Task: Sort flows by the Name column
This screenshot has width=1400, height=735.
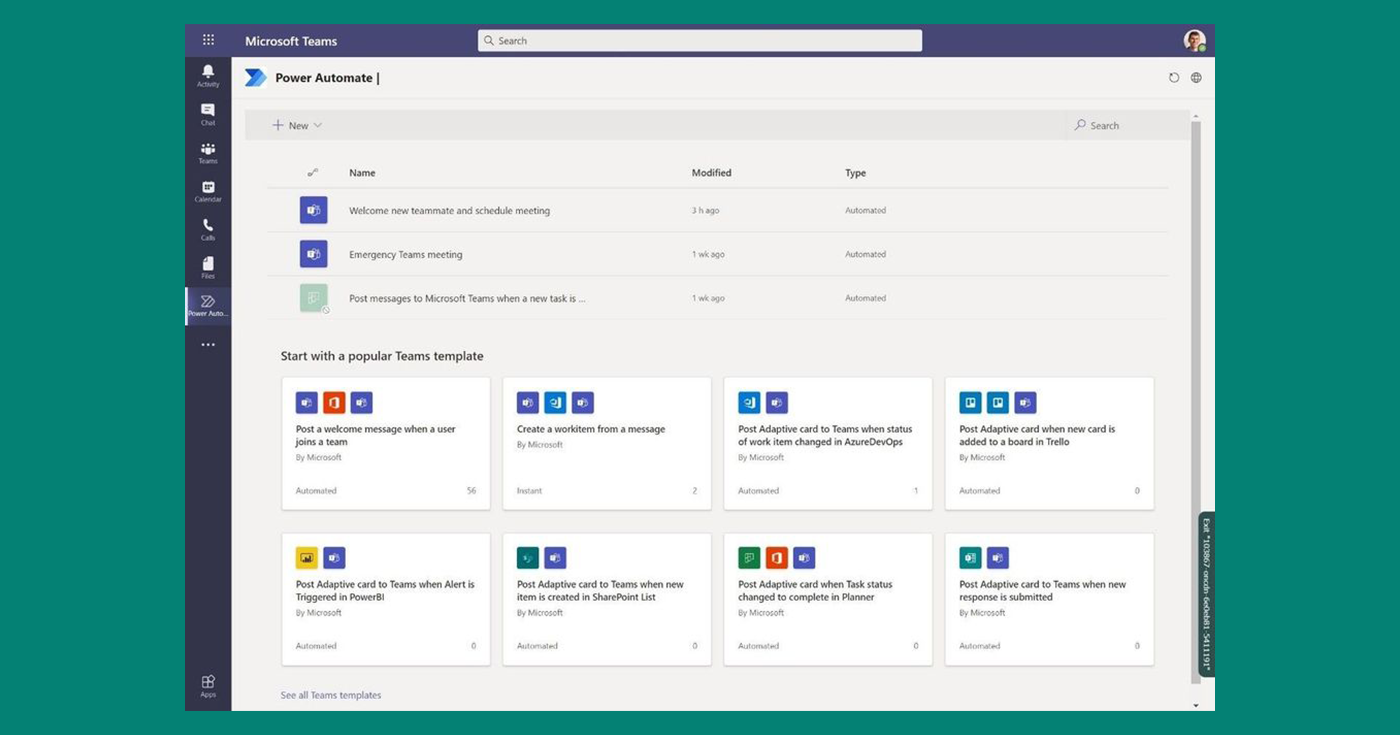Action: tap(362, 173)
